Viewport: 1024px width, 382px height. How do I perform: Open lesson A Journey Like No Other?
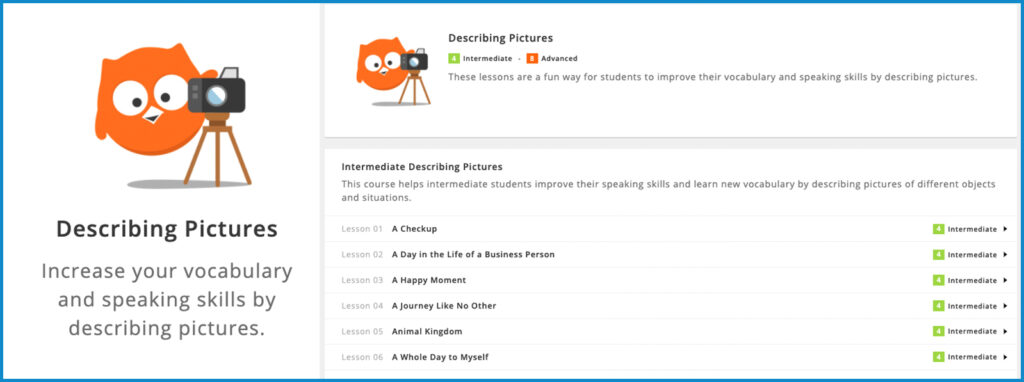444,306
